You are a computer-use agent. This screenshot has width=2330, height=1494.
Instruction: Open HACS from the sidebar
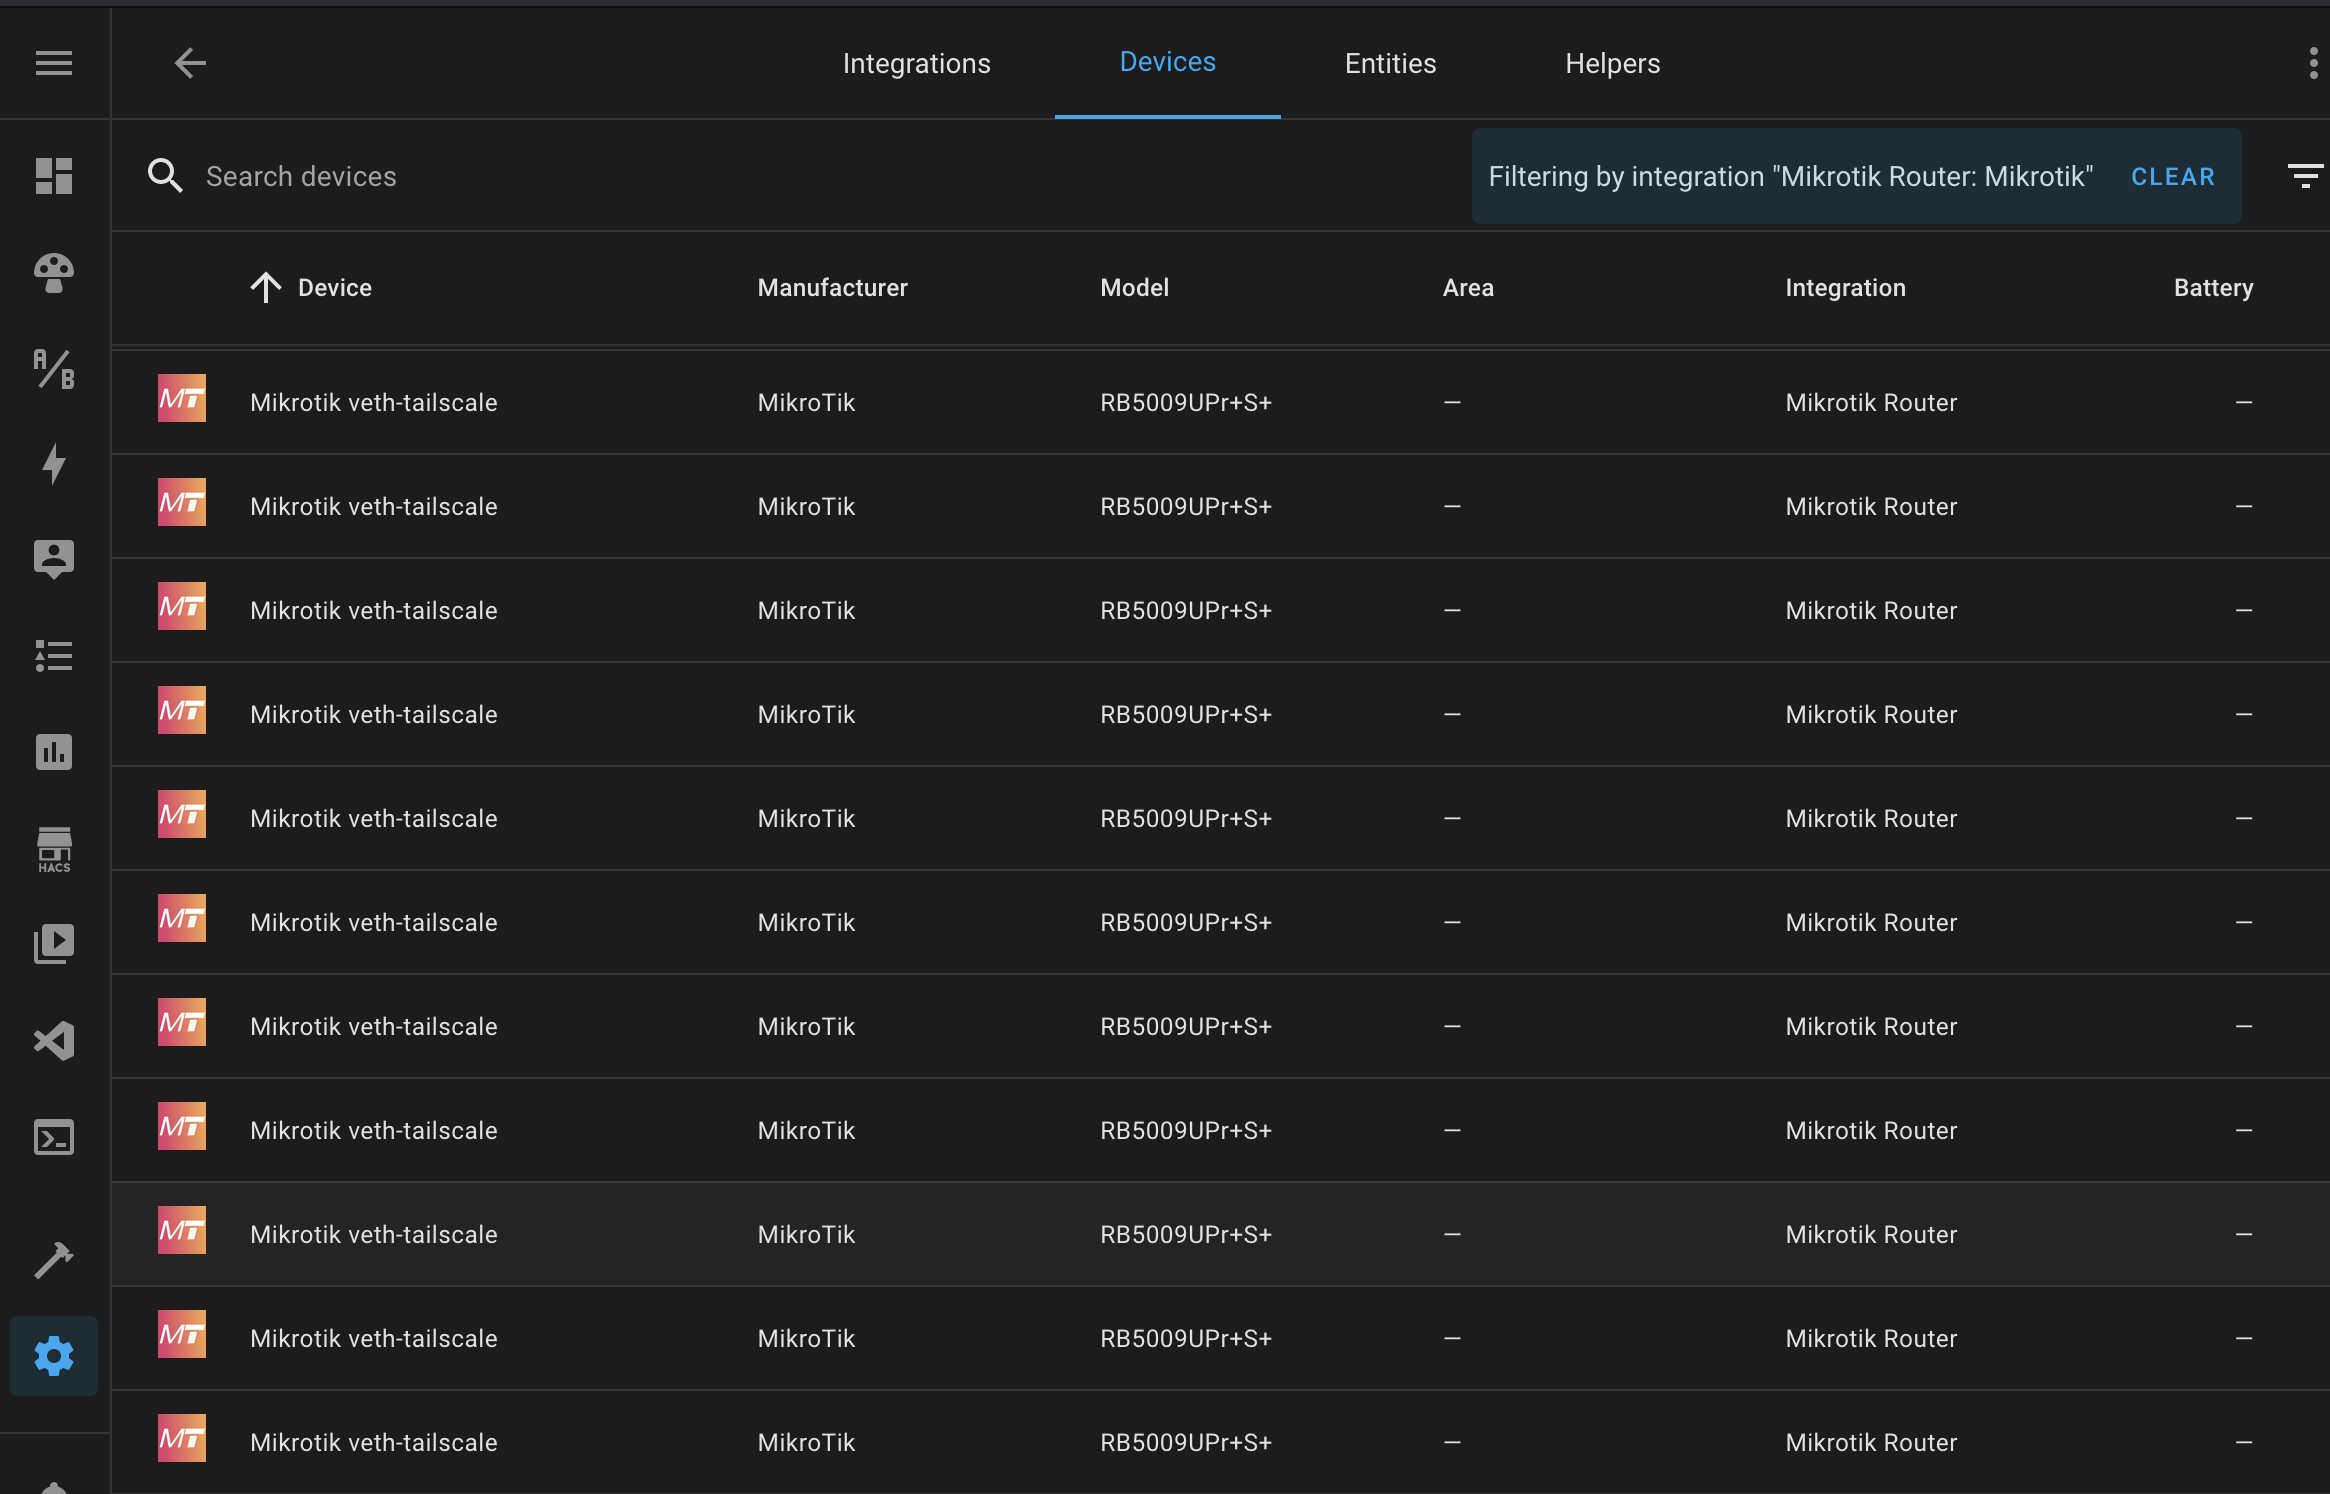click(53, 849)
